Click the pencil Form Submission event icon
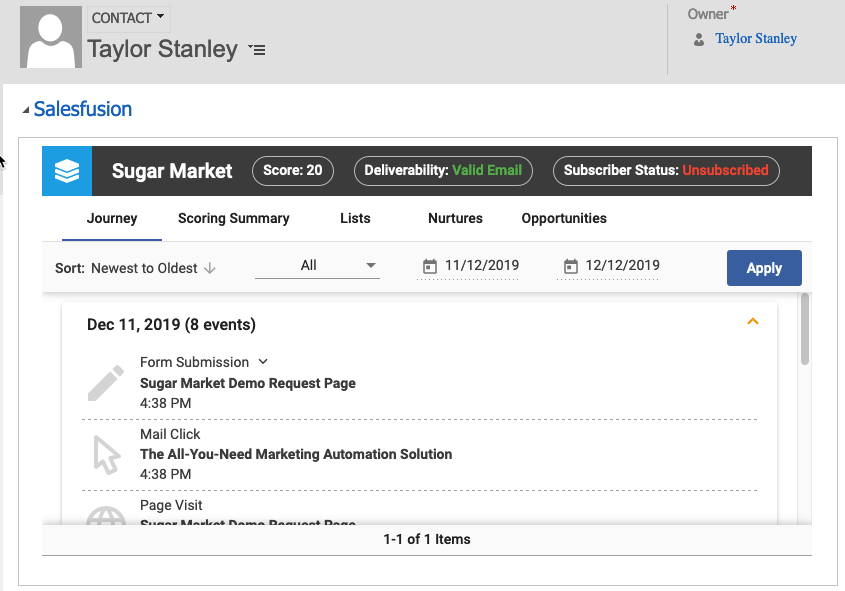This screenshot has width=845, height=591. pos(106,383)
